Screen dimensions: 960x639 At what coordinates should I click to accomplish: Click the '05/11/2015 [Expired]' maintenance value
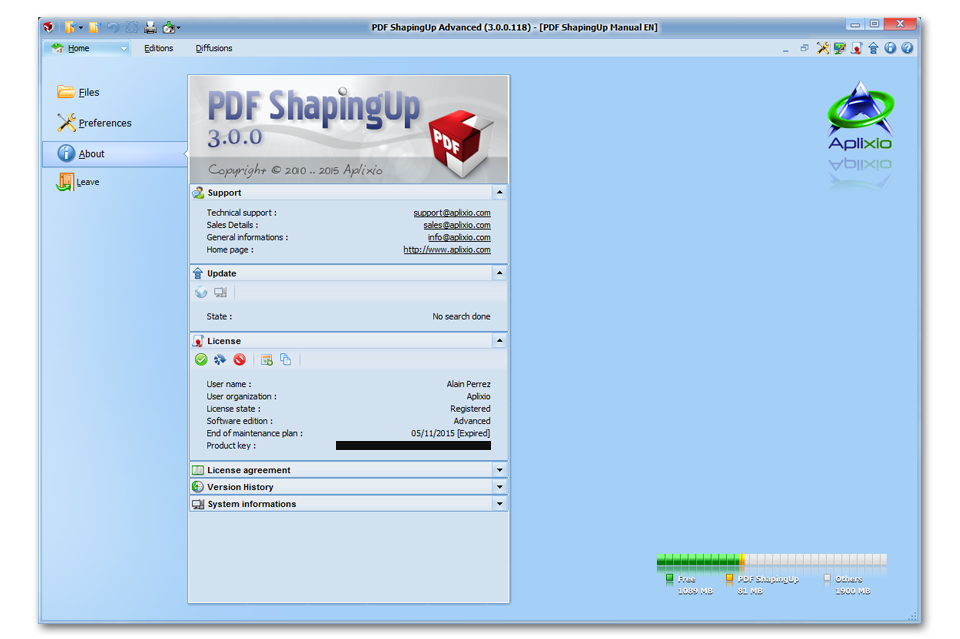[x=451, y=433]
